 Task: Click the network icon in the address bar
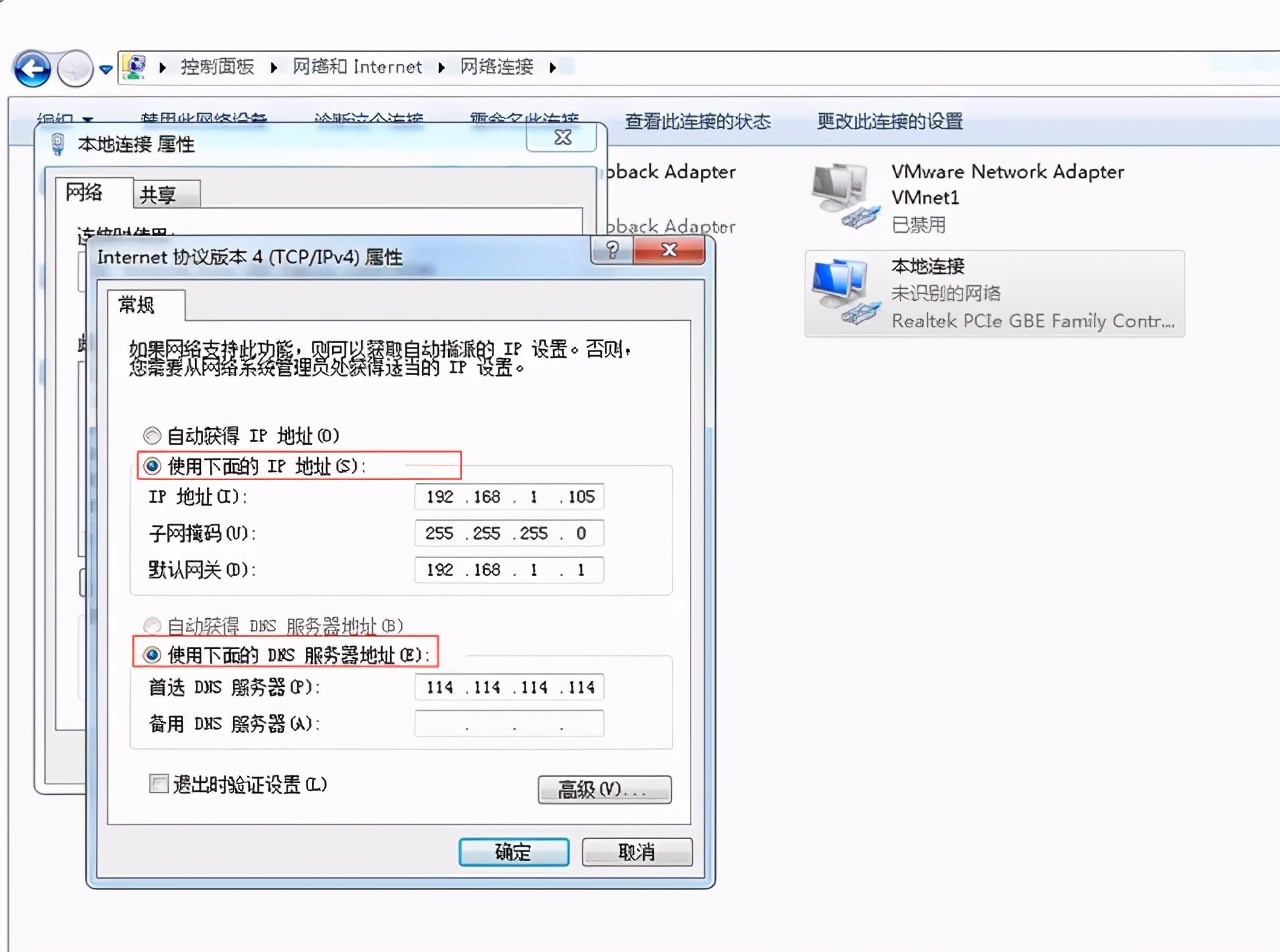[134, 66]
